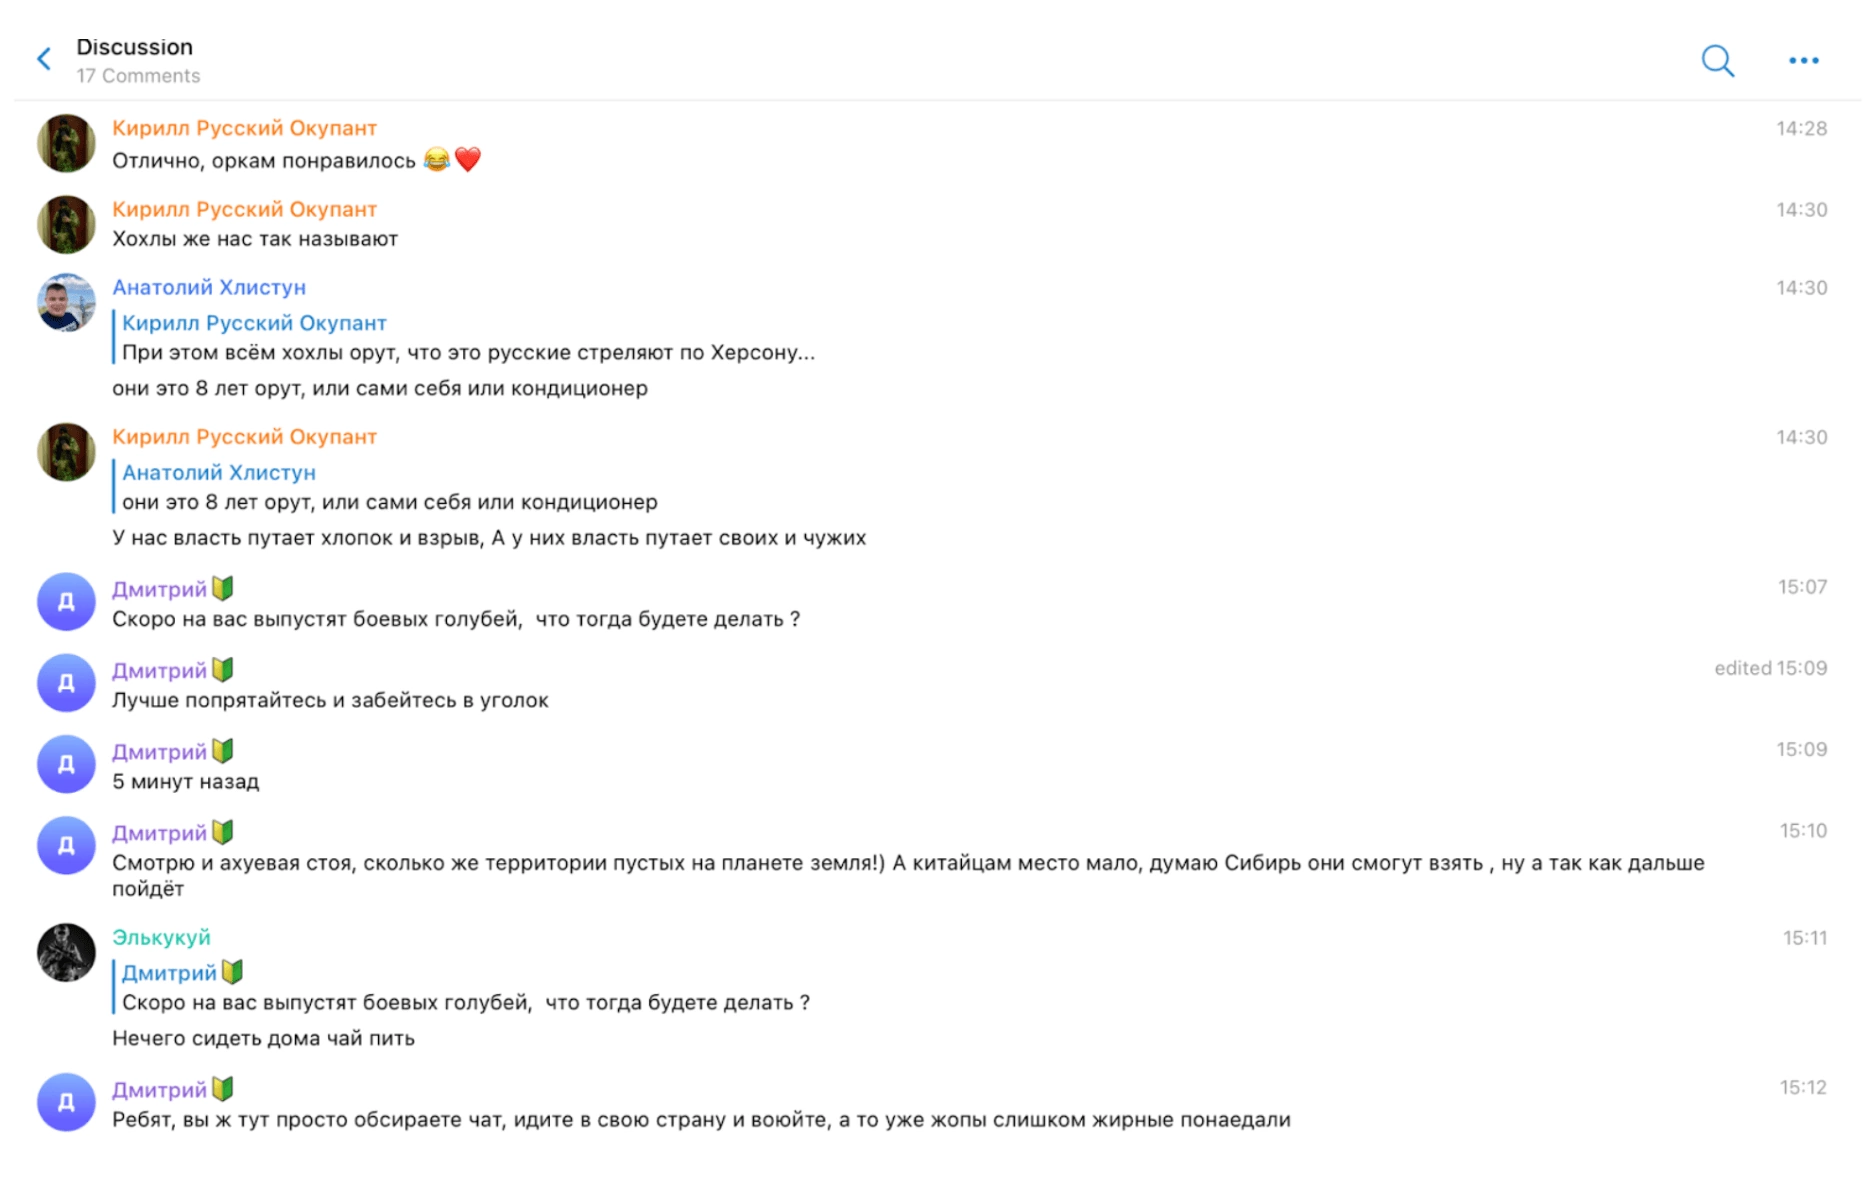Image resolution: width=1868 pixels, height=1200 pixels.
Task: Click the Дмитрий avatar on the 15:07 message
Action: click(66, 602)
